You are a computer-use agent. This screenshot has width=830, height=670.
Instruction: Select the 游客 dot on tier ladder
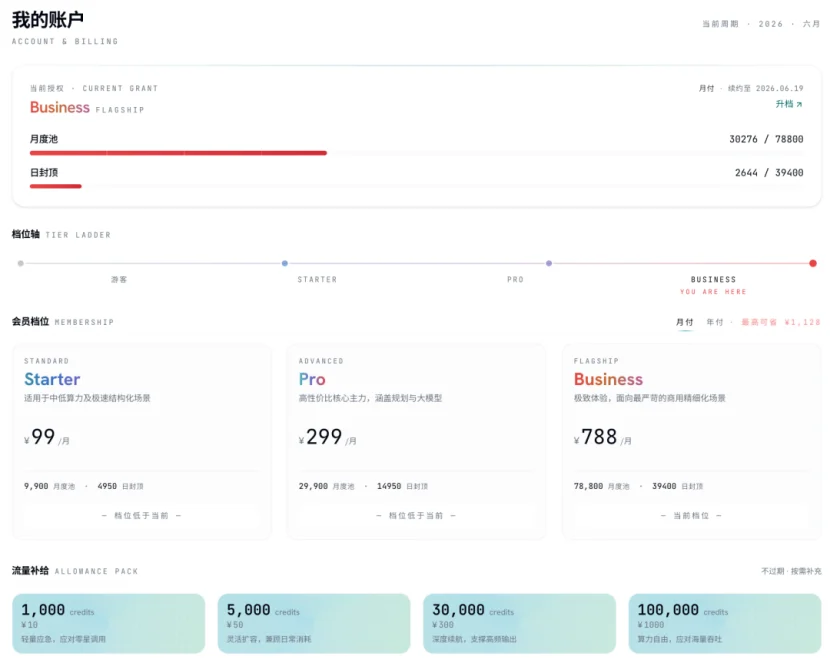coord(21,263)
